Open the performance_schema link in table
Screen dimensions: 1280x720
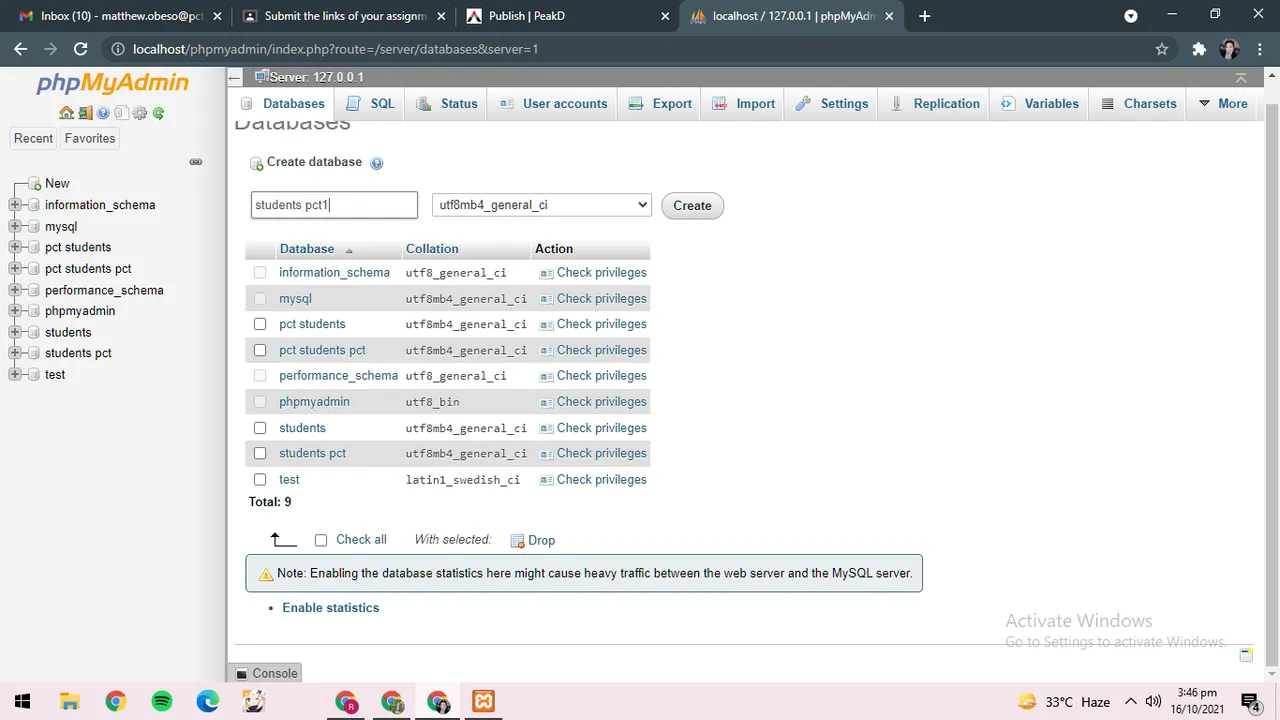338,376
